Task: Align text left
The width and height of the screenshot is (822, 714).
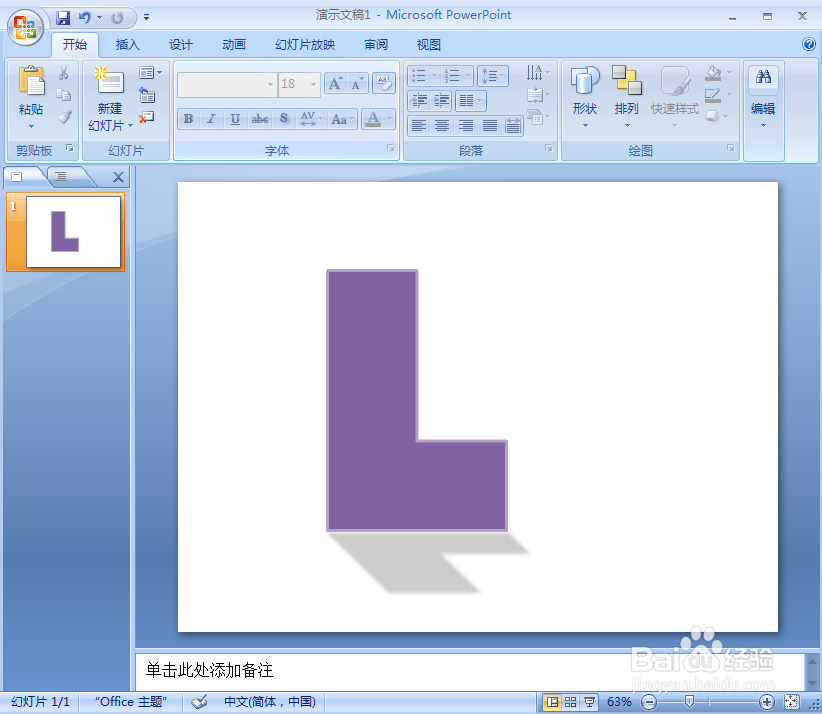Action: pyautogui.click(x=419, y=126)
